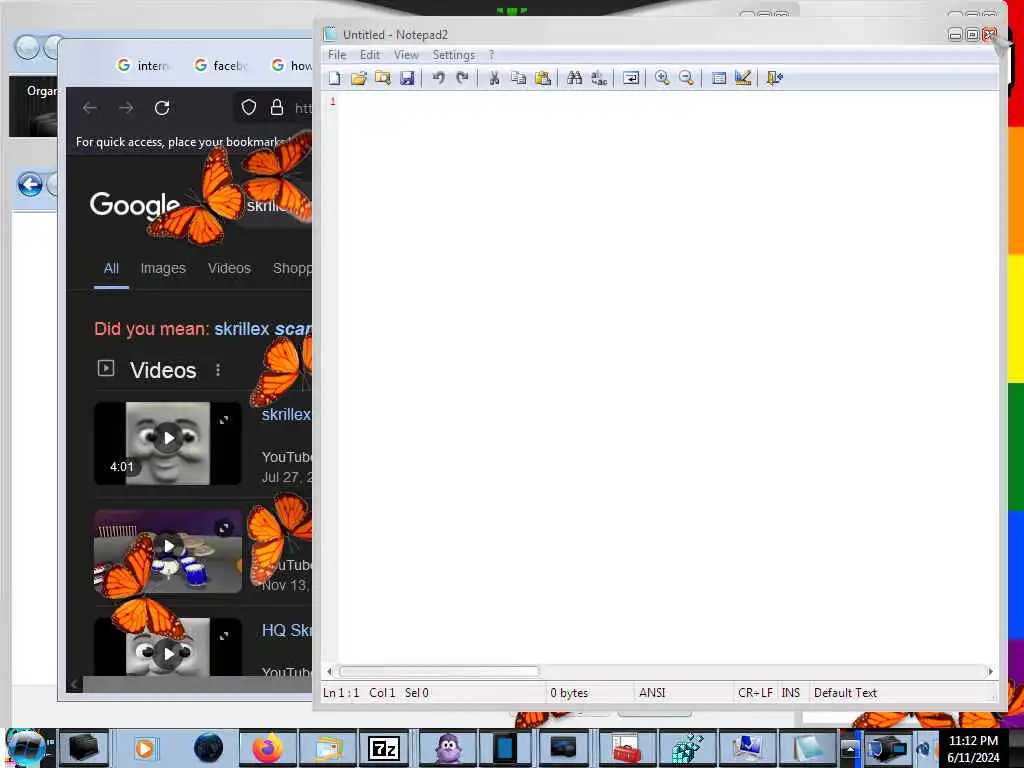Screen dimensions: 1024x768
Task: Open the Select Scheme toolbar icon
Action: tap(718, 78)
